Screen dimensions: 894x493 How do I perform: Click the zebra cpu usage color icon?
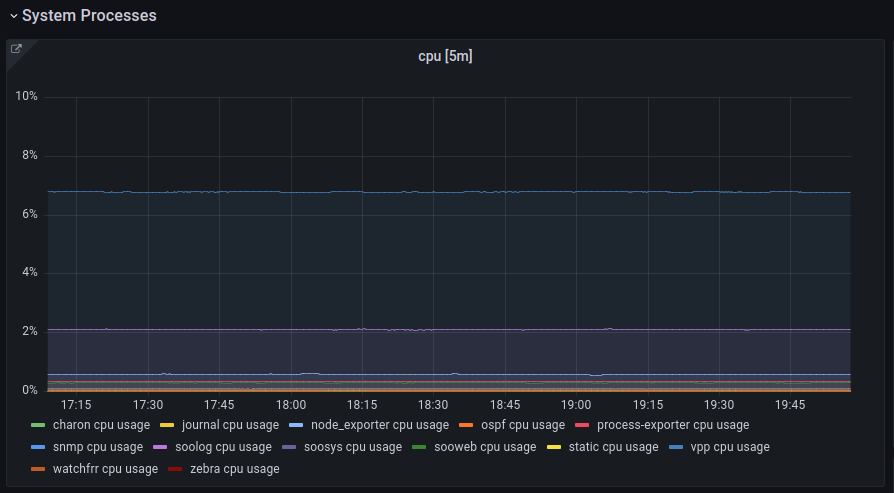tap(175, 469)
